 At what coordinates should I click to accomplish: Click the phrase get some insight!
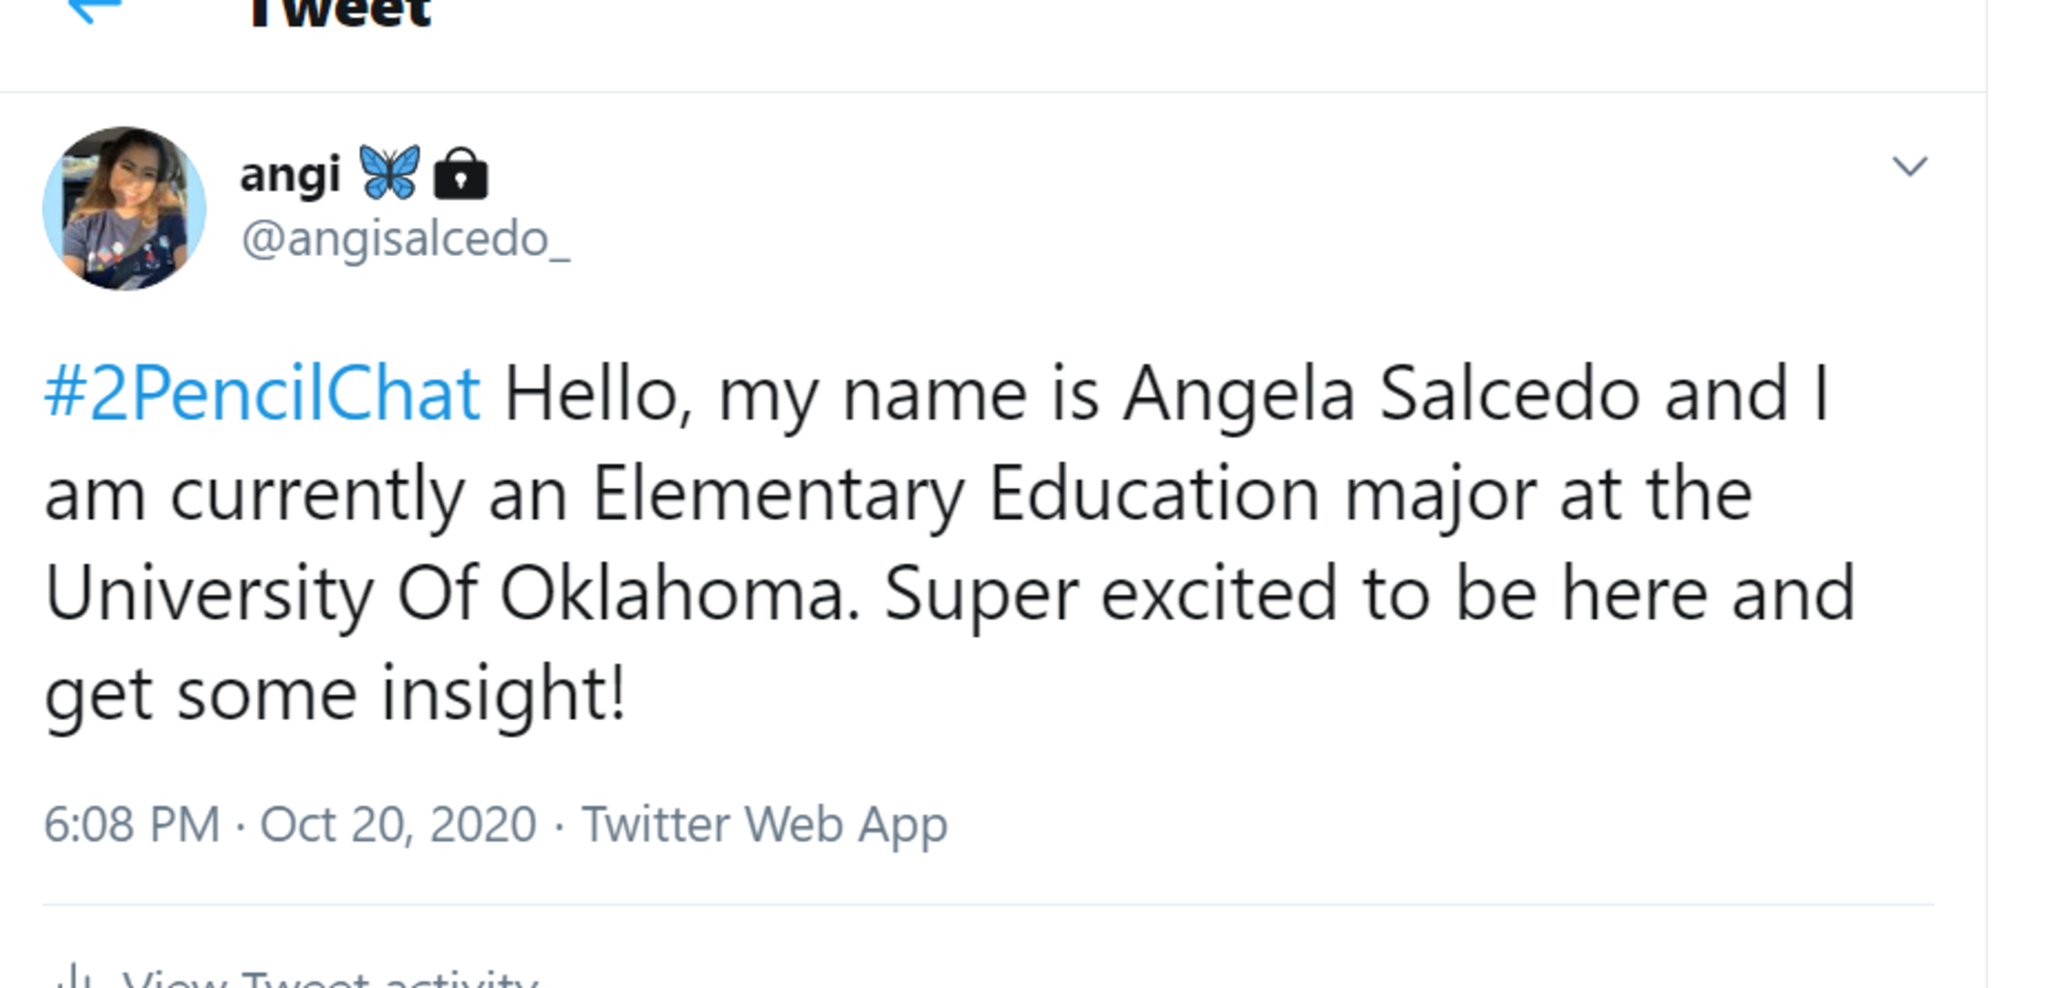click(x=335, y=694)
